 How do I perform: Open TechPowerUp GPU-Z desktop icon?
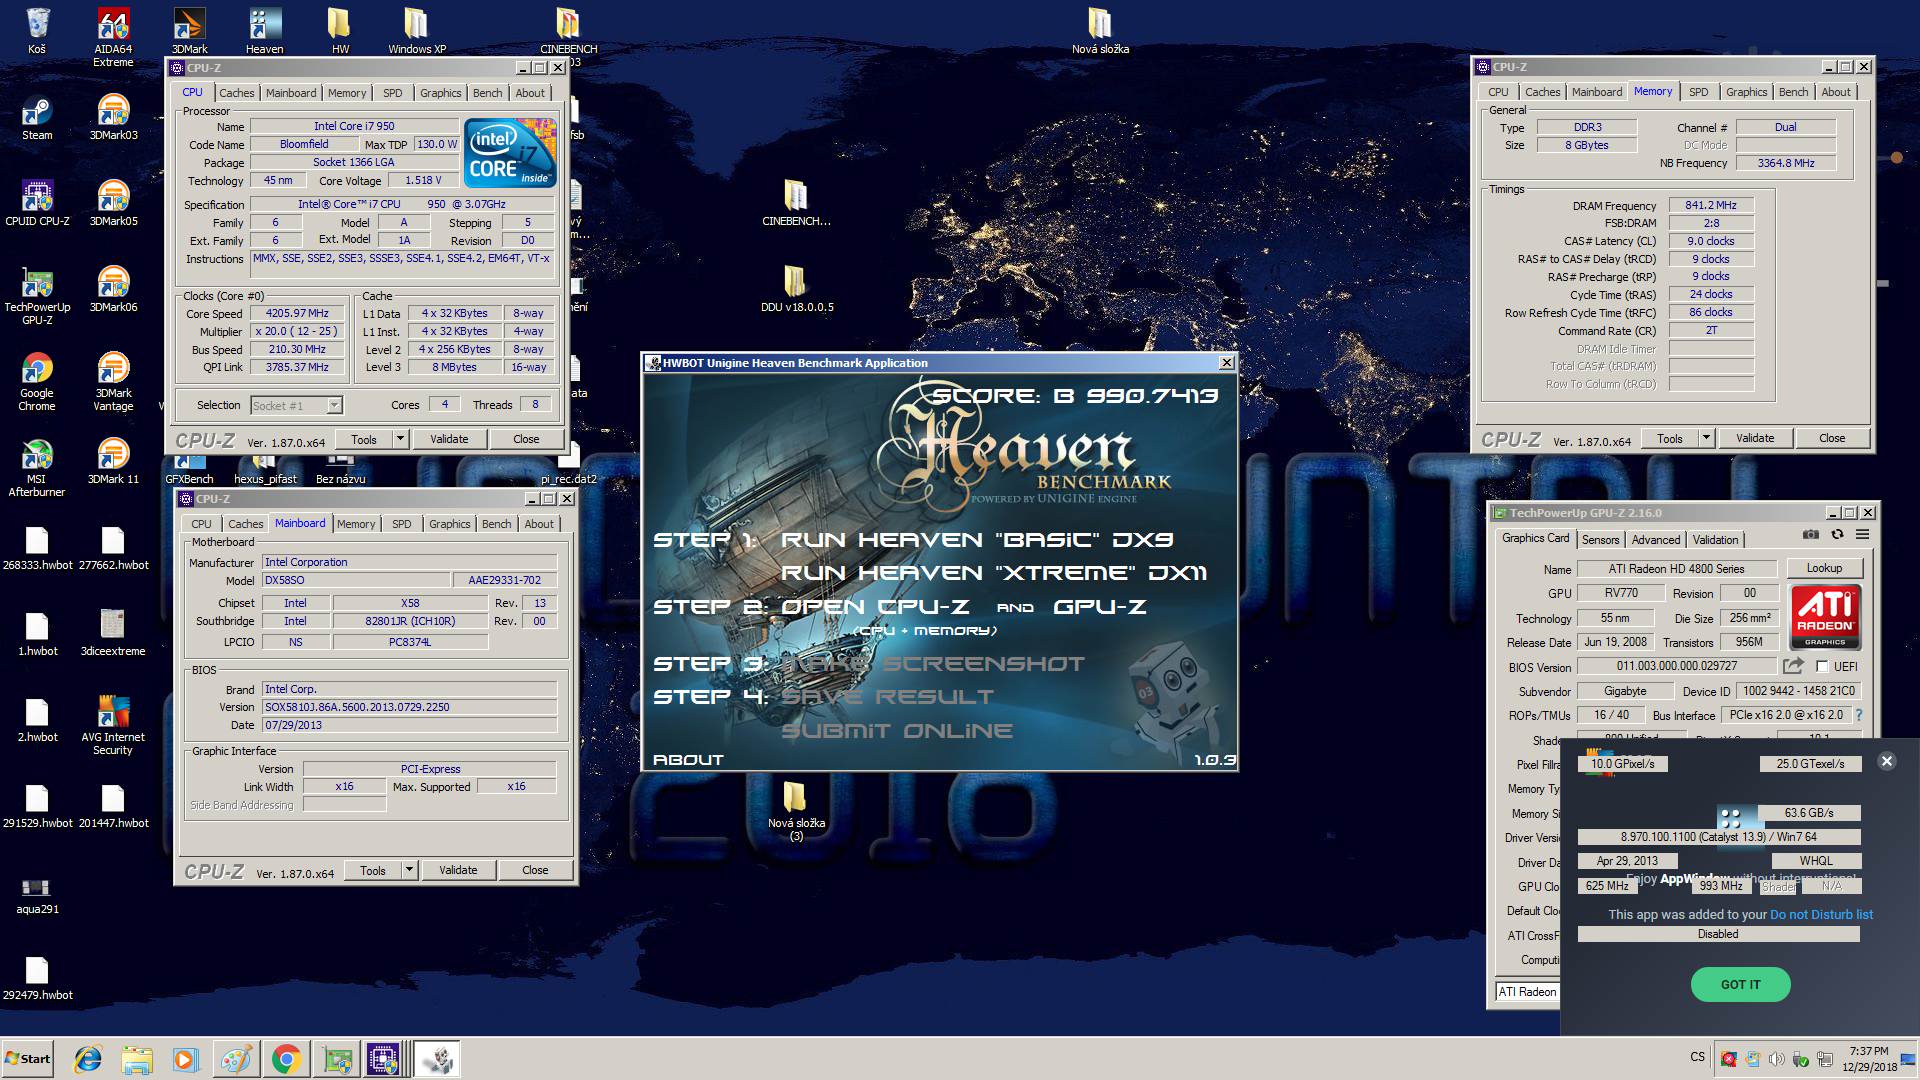pyautogui.click(x=37, y=296)
